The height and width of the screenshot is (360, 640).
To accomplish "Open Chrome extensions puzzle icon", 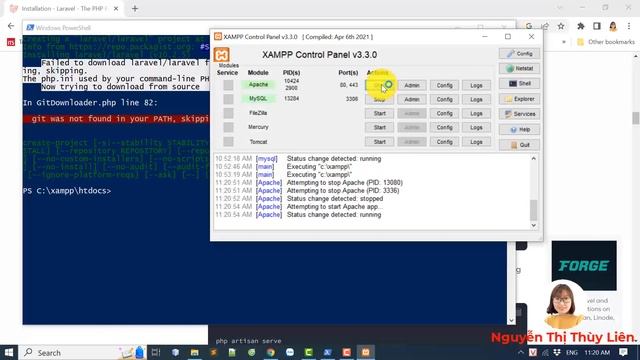I will click(x=580, y=26).
